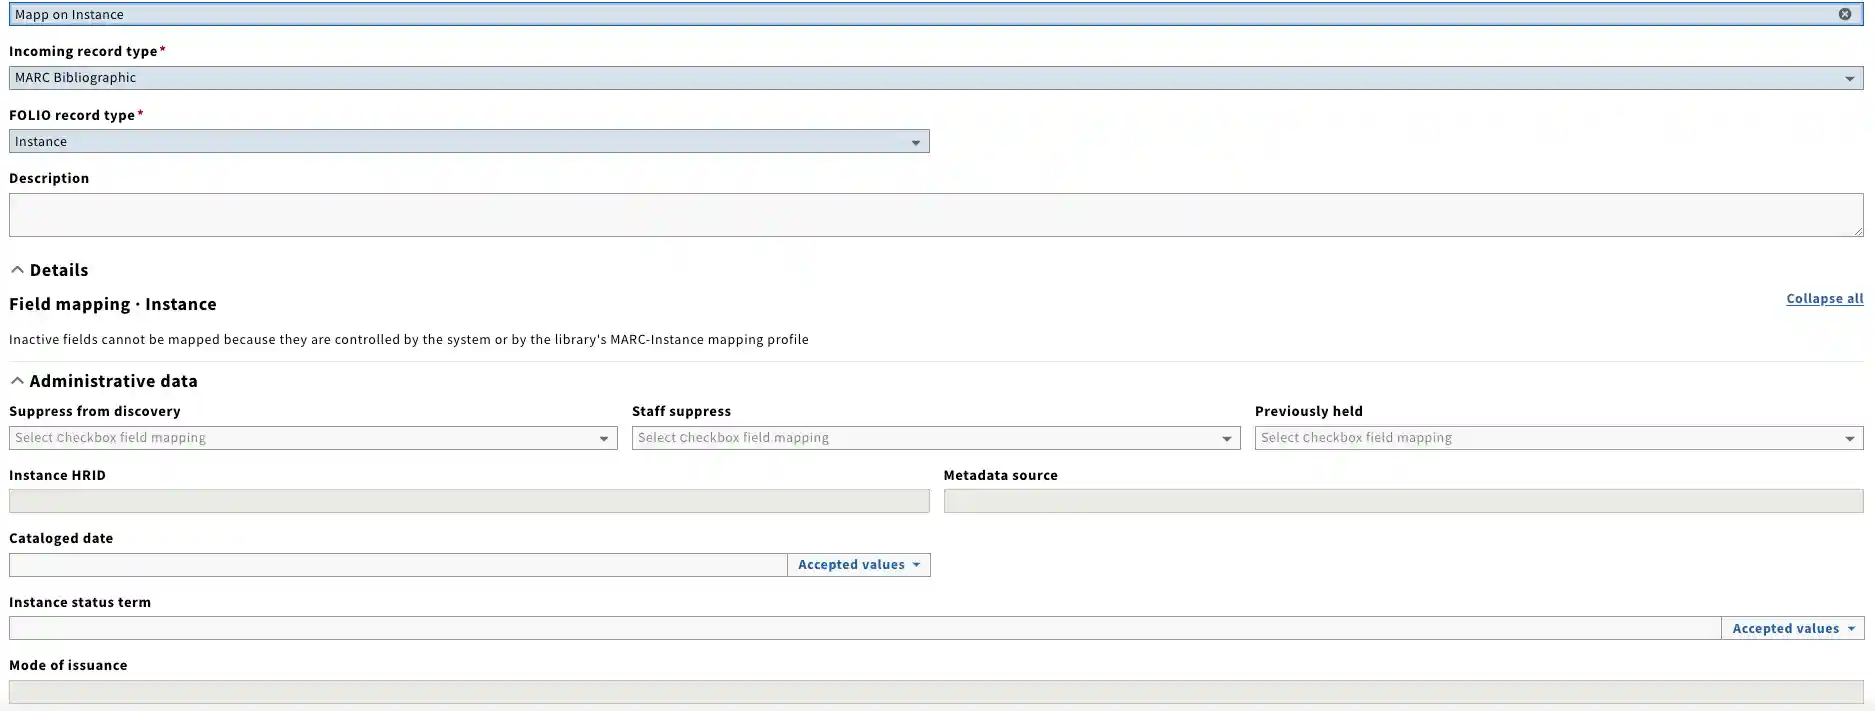This screenshot has height=711, width=1875.
Task: Collapse the Administrative data section
Action: coord(104,381)
